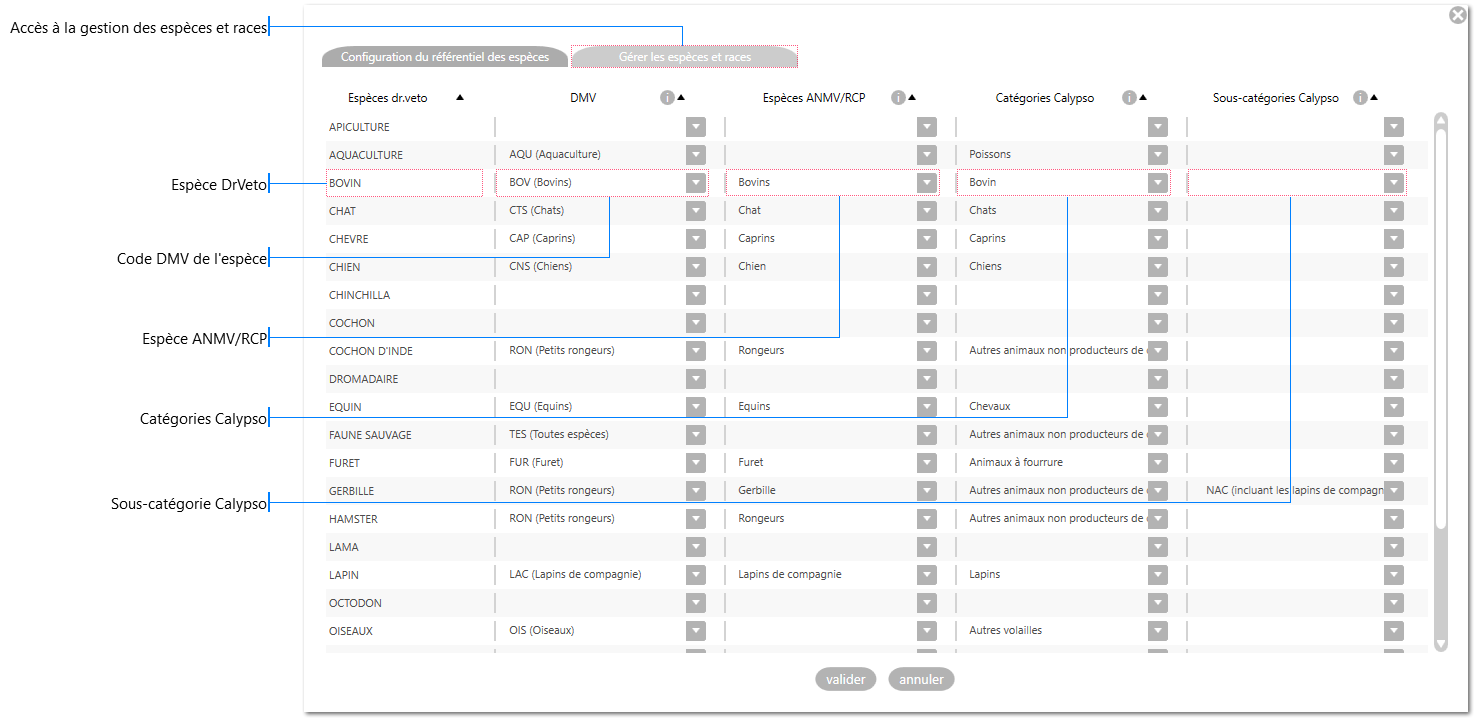Select the FURET species name

tap(344, 463)
